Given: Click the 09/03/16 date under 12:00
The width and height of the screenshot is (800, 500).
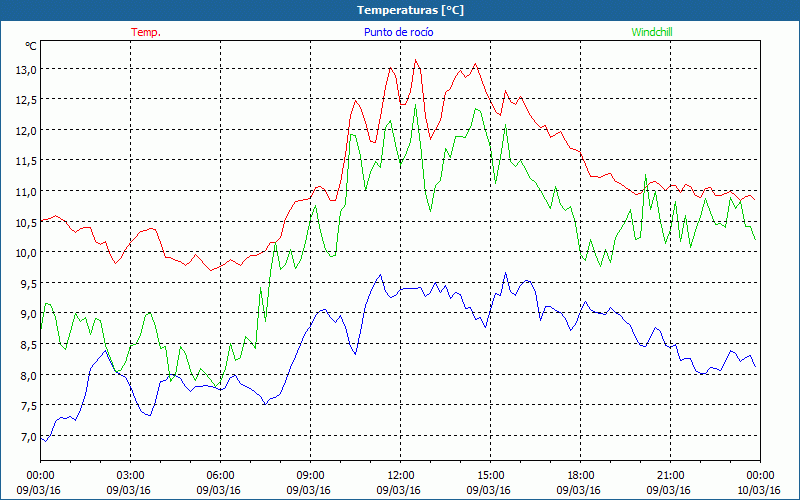Looking at the screenshot, I should click(398, 490).
